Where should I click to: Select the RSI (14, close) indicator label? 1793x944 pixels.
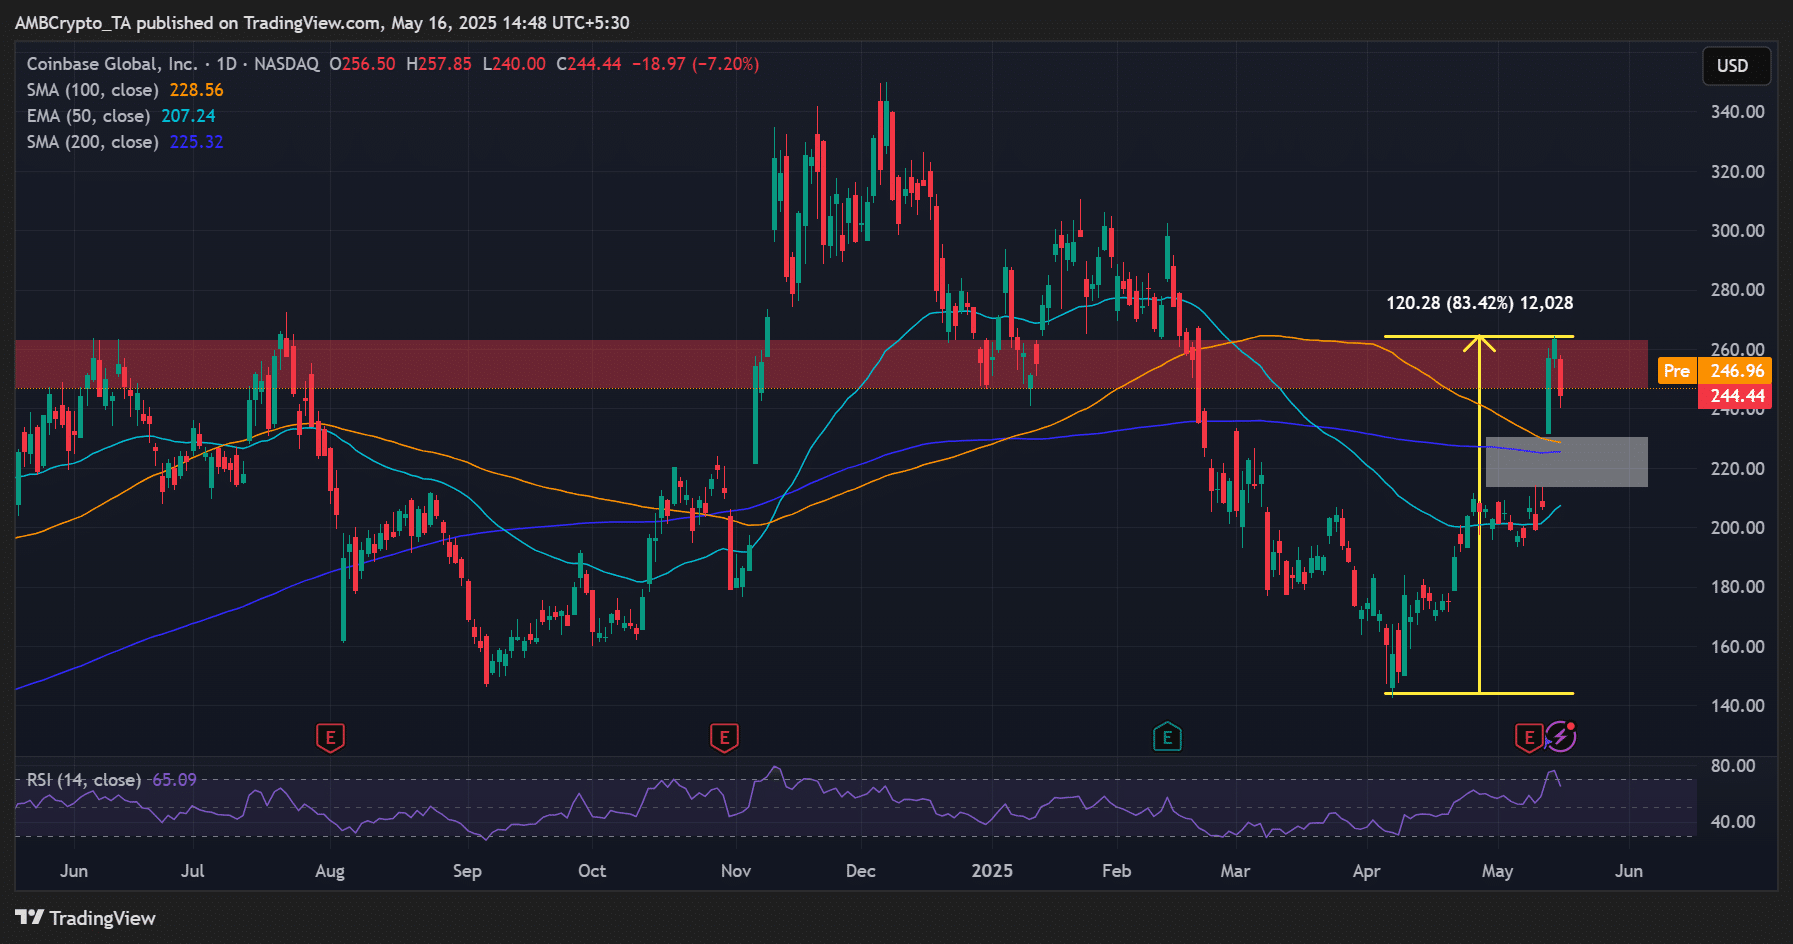[83, 780]
